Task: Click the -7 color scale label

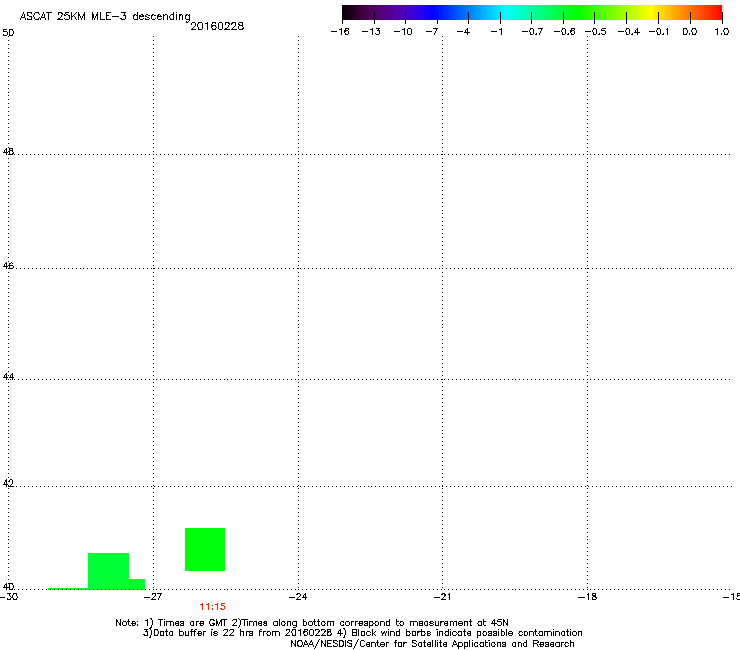Action: [x=432, y=32]
